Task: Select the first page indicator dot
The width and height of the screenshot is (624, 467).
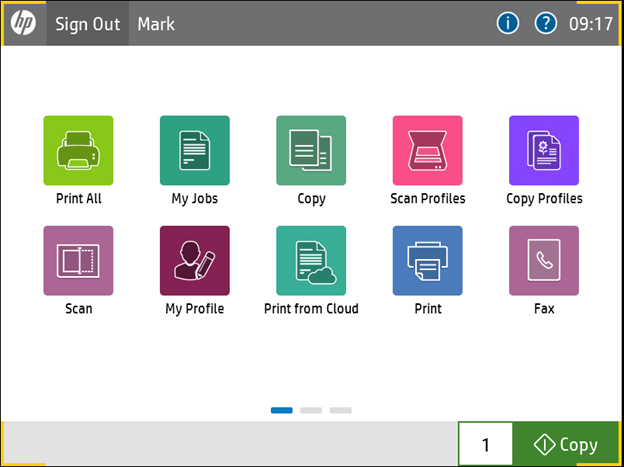Action: [x=281, y=410]
